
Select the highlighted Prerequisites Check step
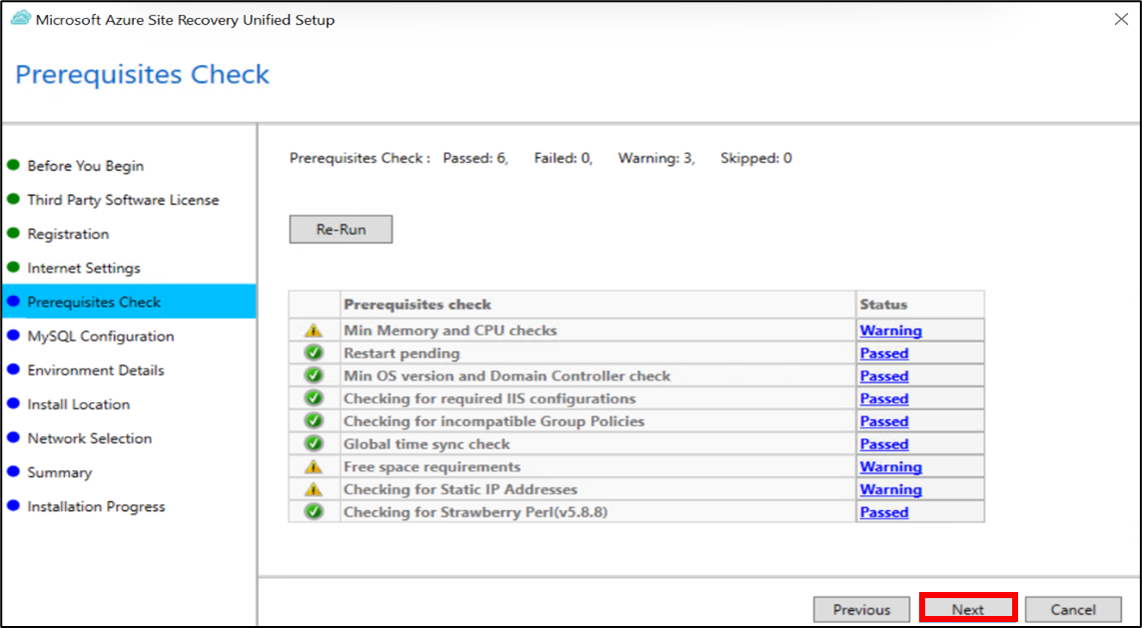(x=129, y=302)
